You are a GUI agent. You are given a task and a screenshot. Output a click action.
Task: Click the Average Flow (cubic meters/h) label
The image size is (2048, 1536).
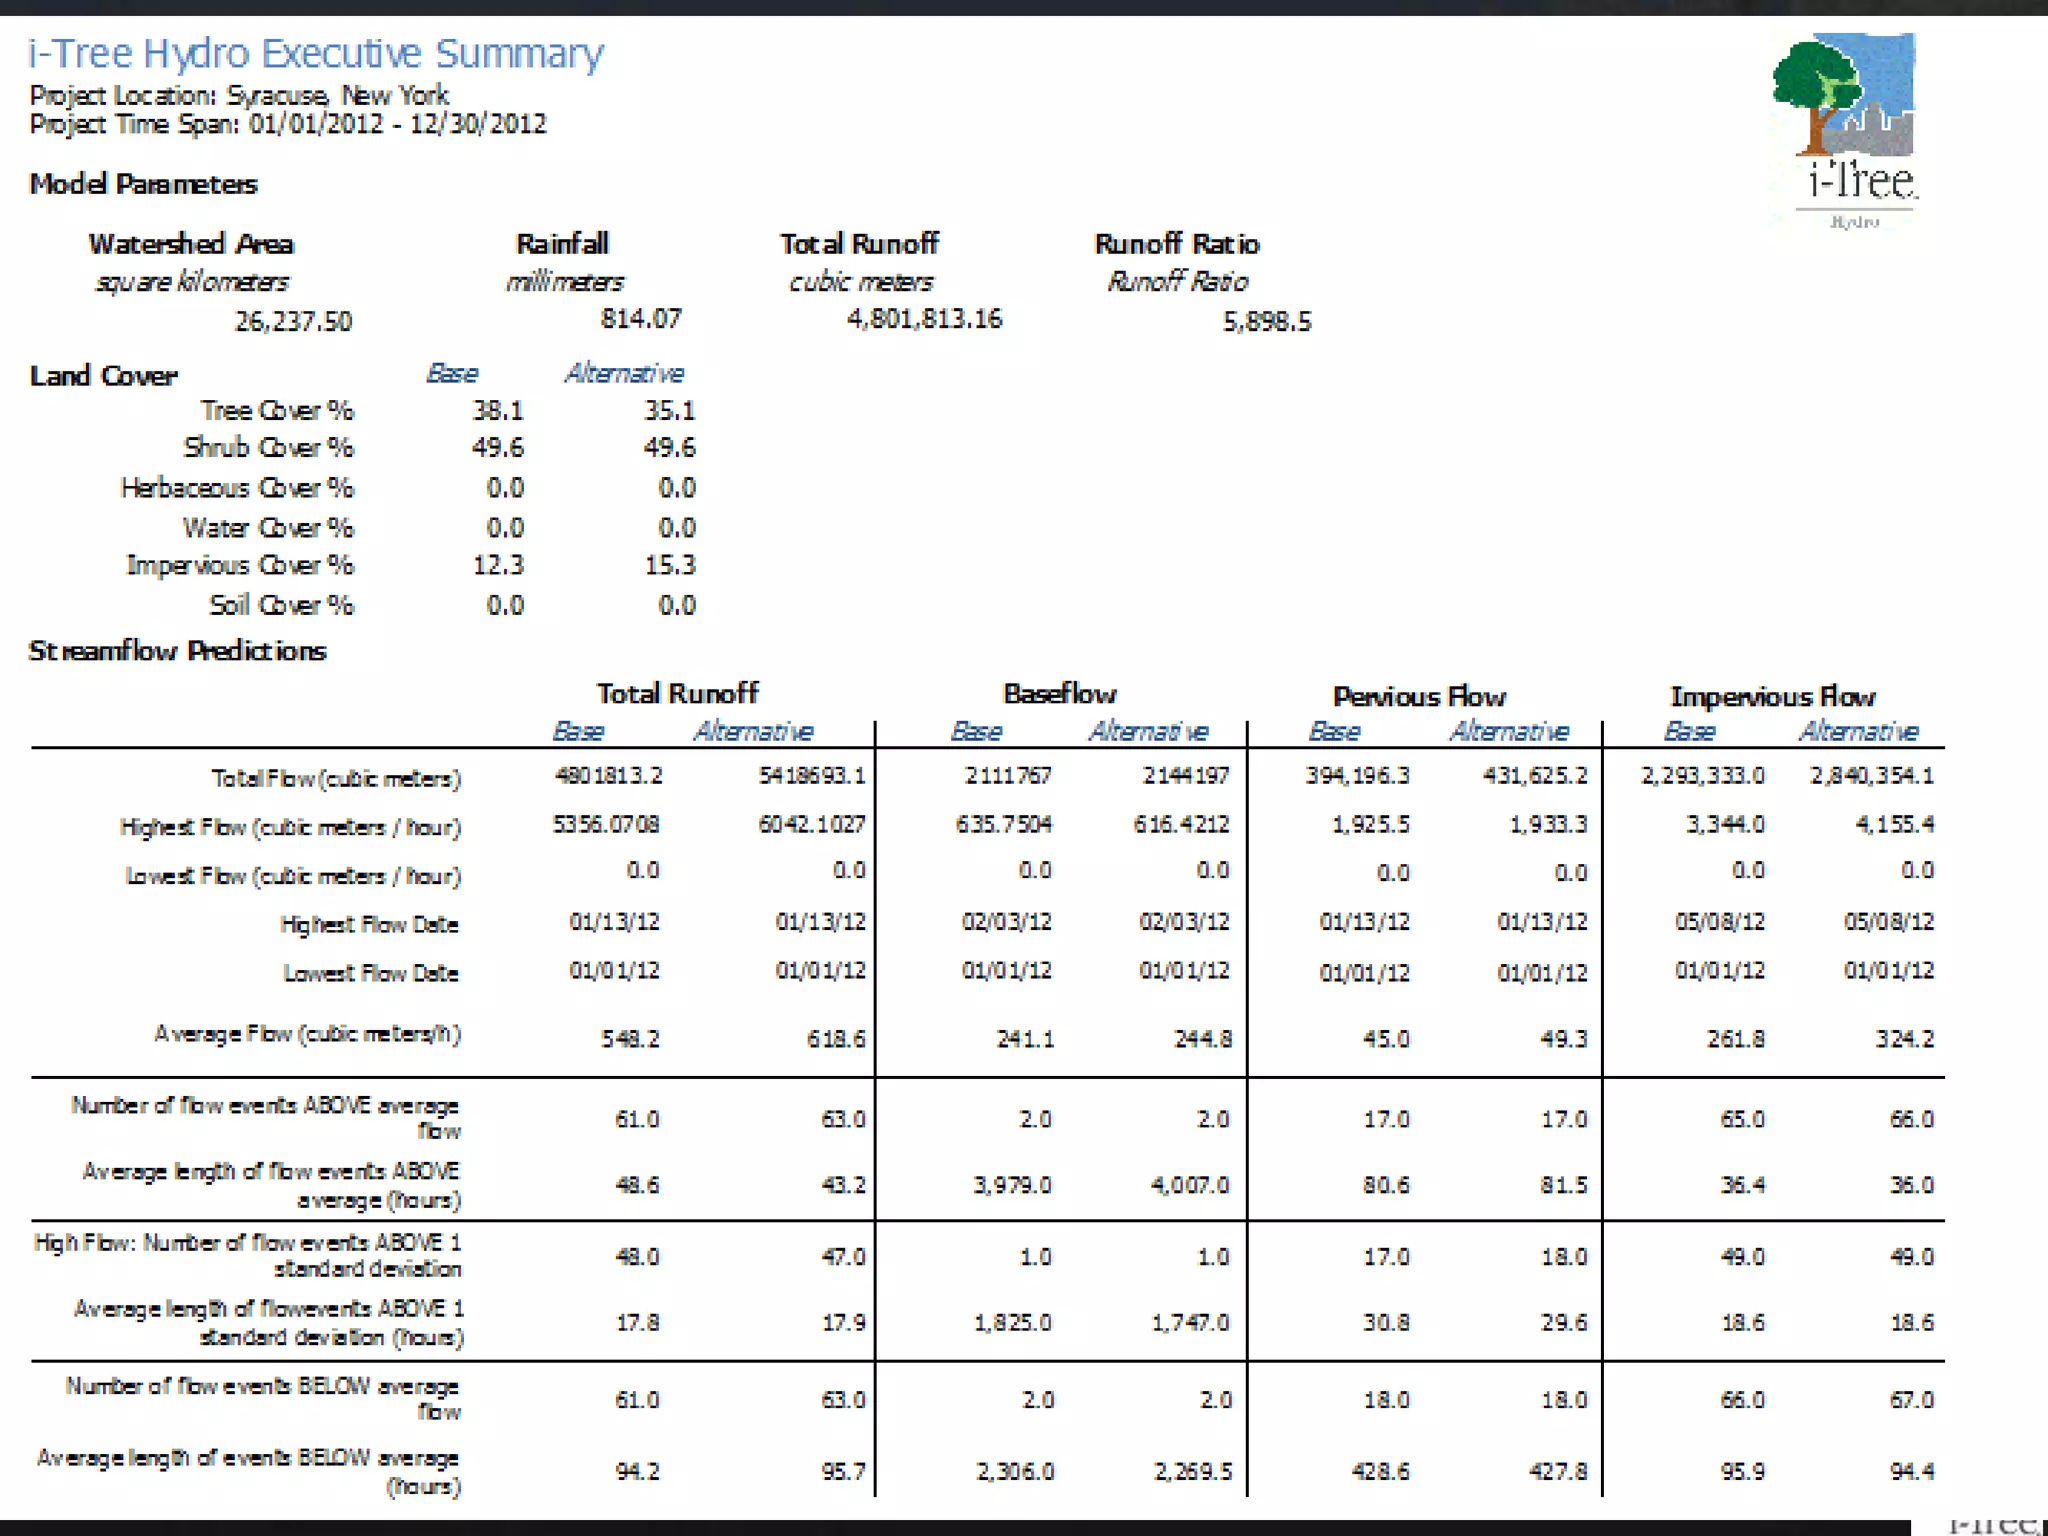pyautogui.click(x=307, y=1034)
